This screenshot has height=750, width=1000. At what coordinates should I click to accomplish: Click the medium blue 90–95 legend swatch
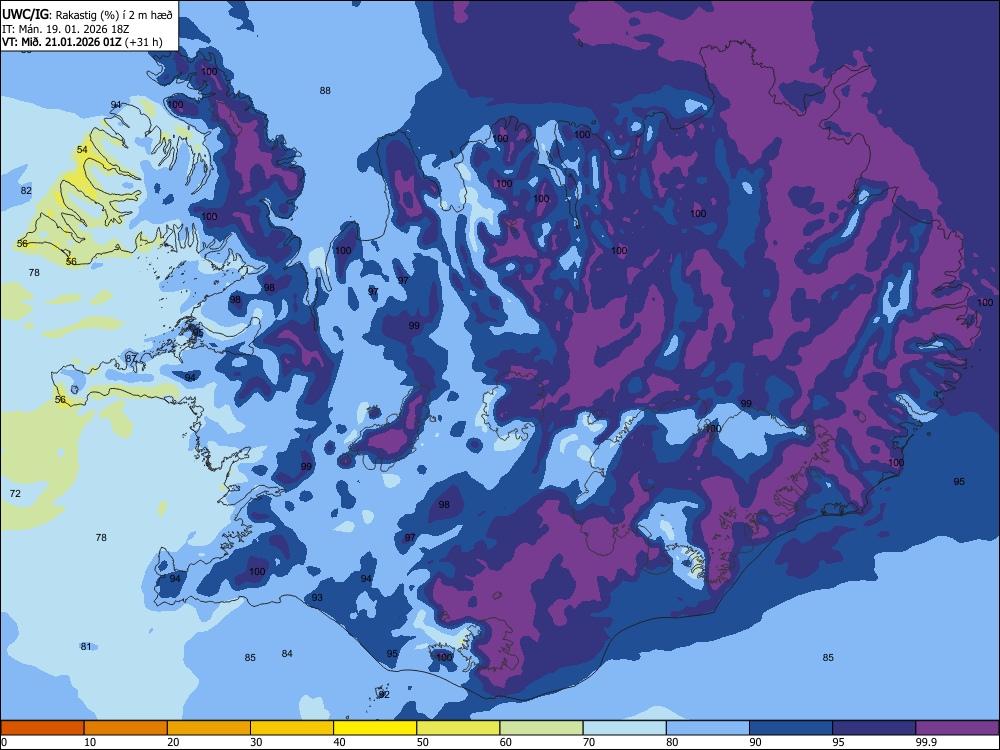coord(791,728)
